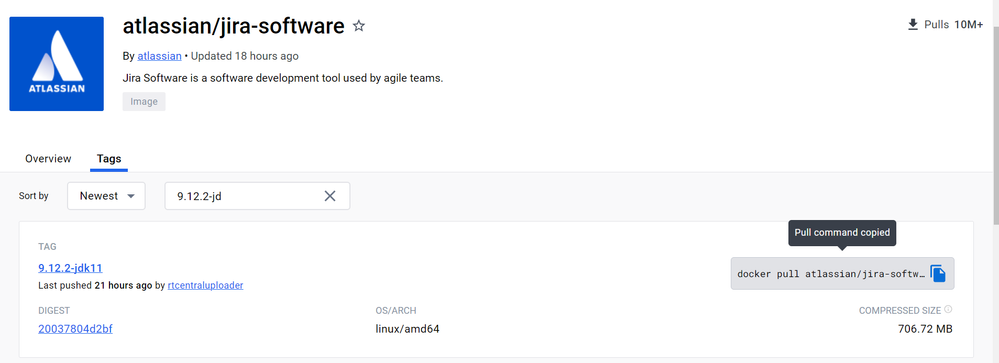Click the atlassian/jira-software title
Viewport: 999px width, 363px height.
coord(233,26)
